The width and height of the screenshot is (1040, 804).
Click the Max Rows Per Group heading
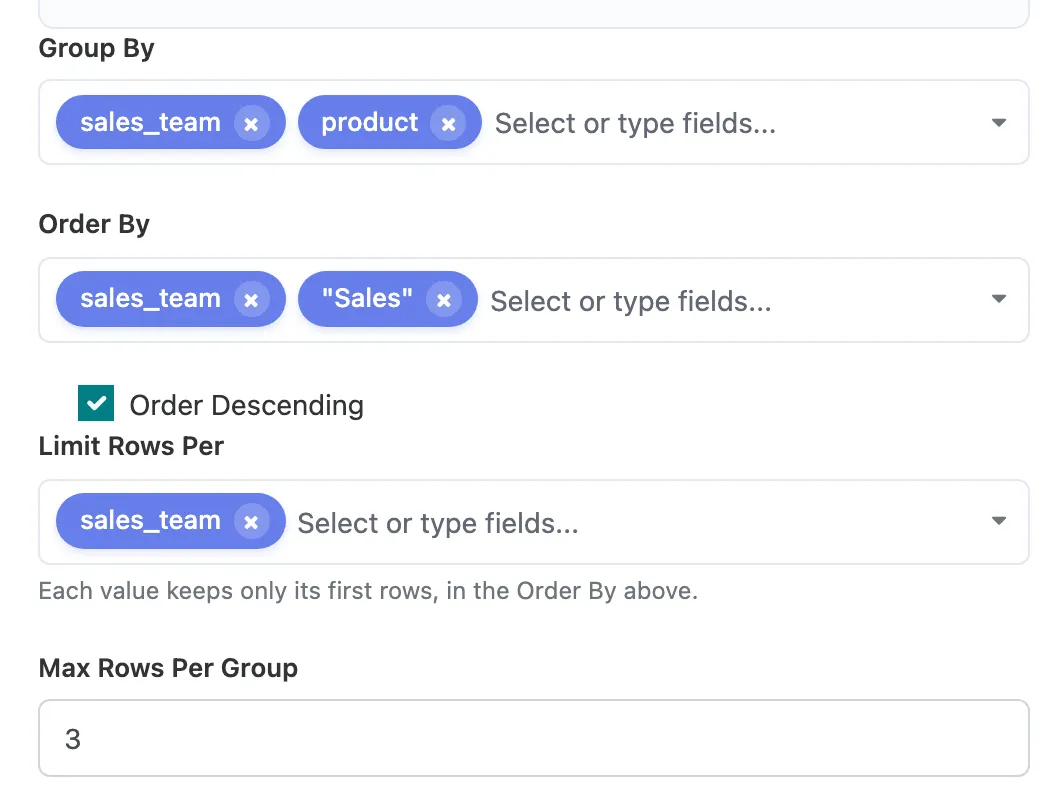click(168, 668)
